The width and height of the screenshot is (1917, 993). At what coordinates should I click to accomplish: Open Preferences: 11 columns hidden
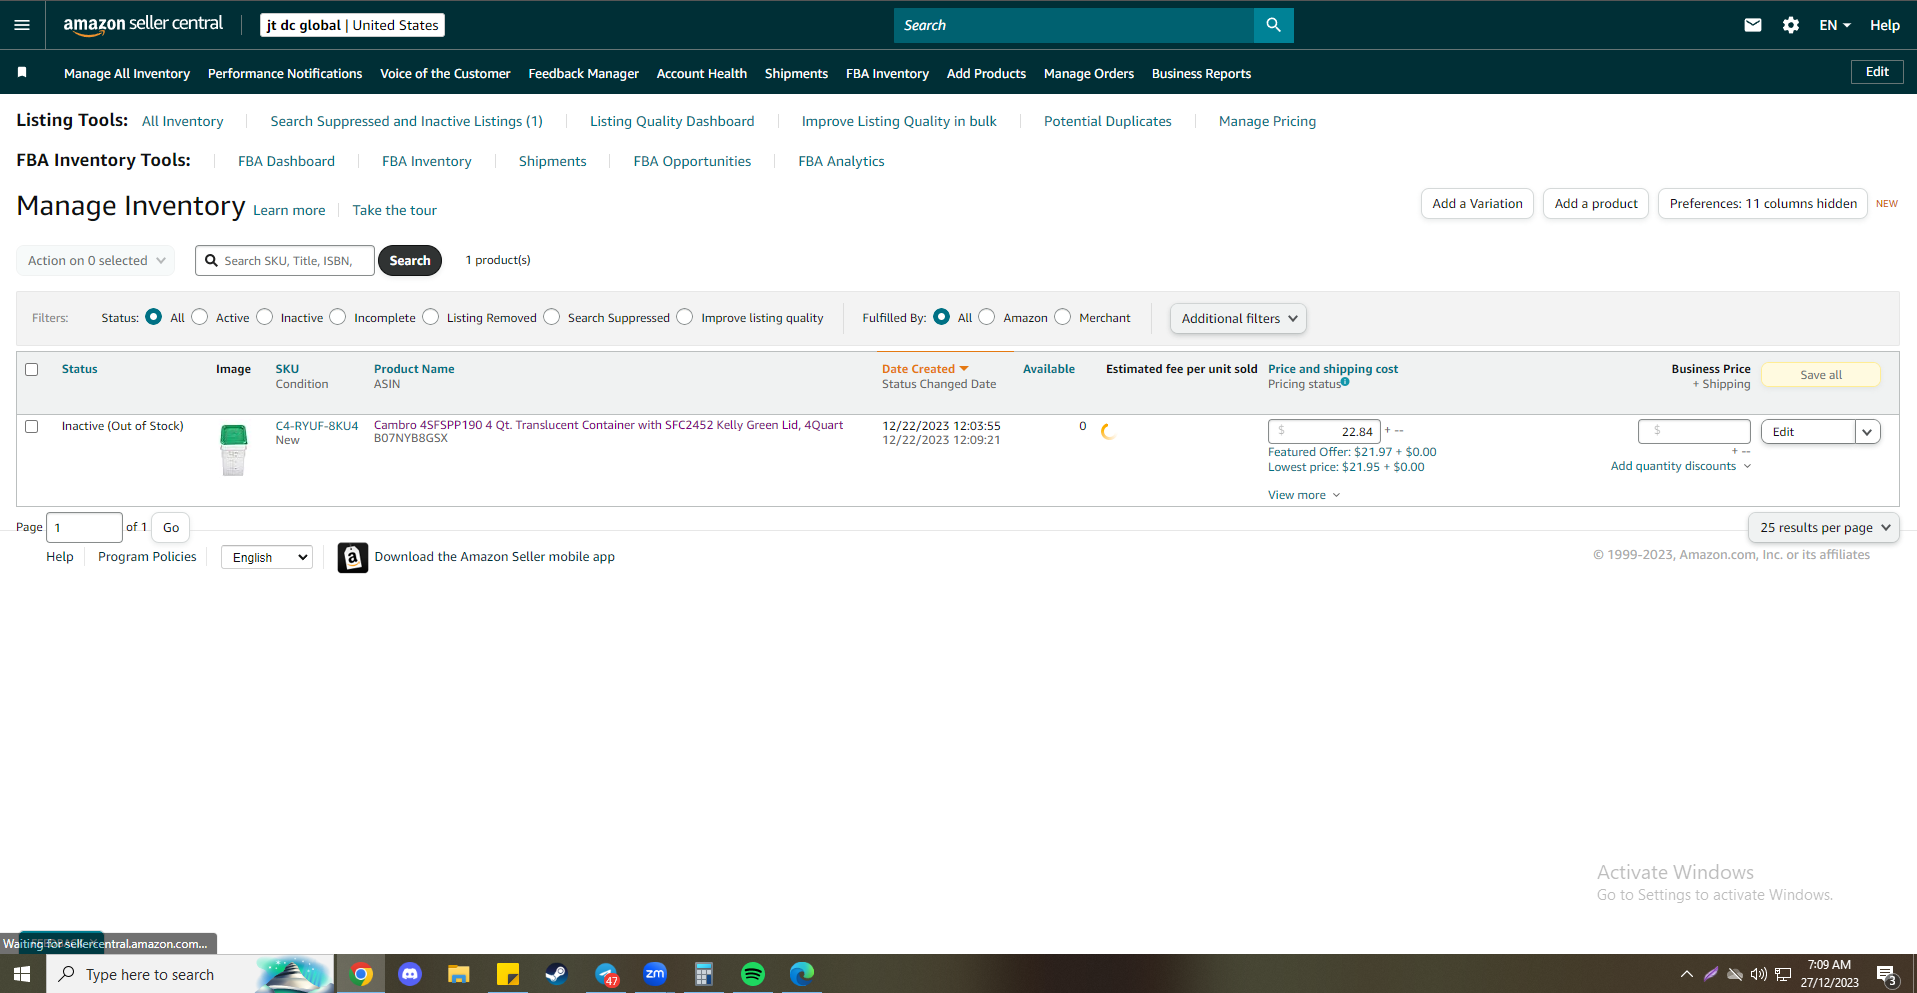click(1763, 204)
